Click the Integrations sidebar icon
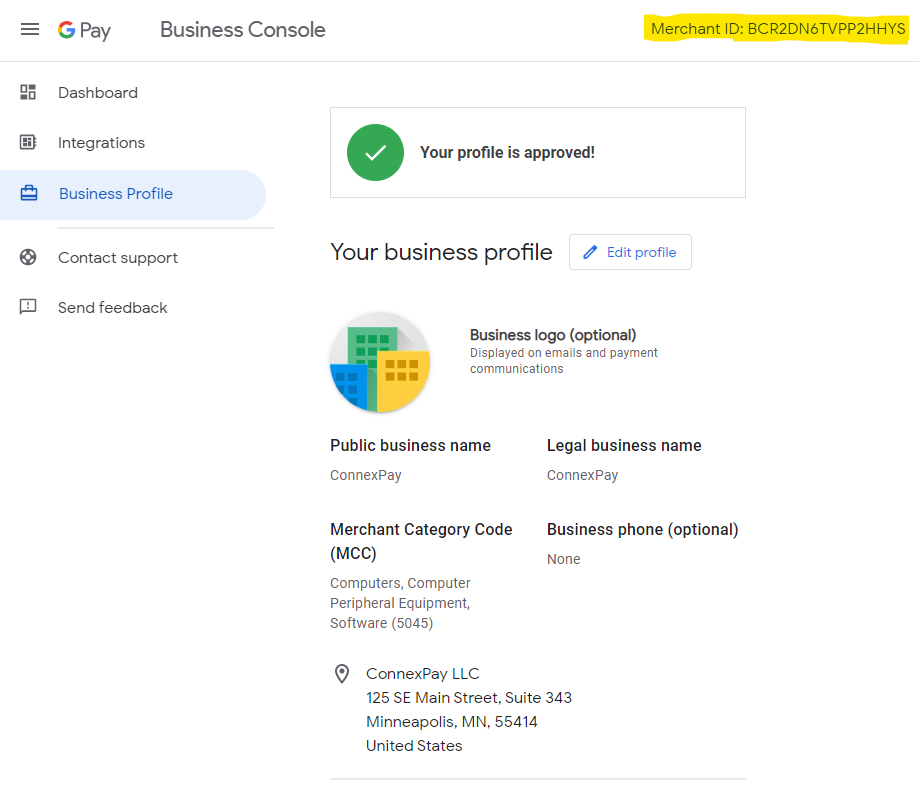Image resolution: width=919 pixels, height=785 pixels. click(28, 142)
